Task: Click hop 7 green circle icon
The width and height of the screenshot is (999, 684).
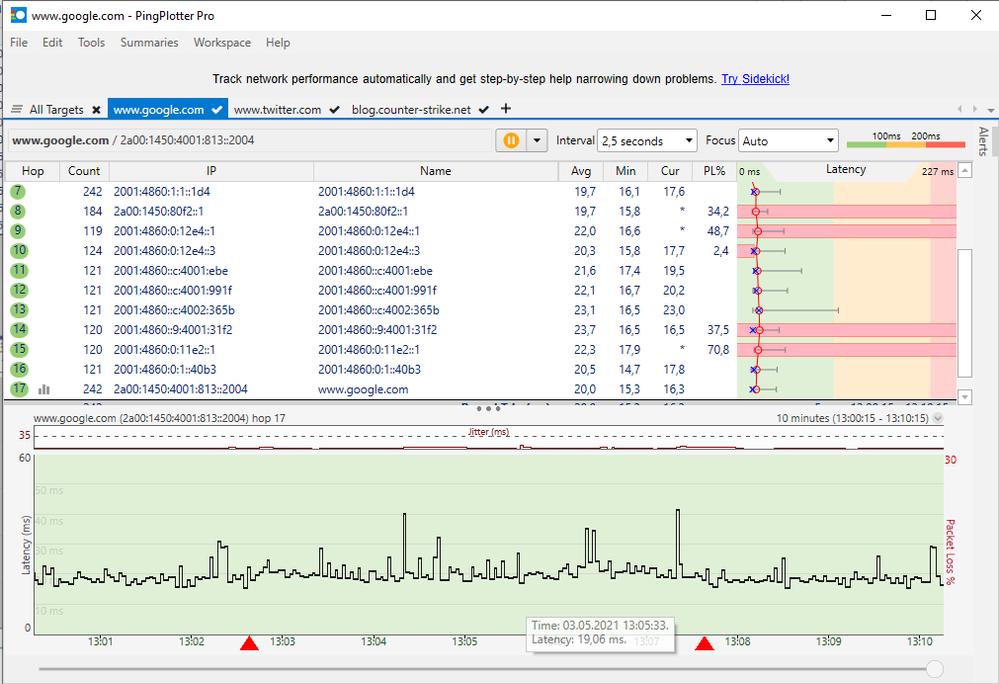Action: (x=18, y=191)
